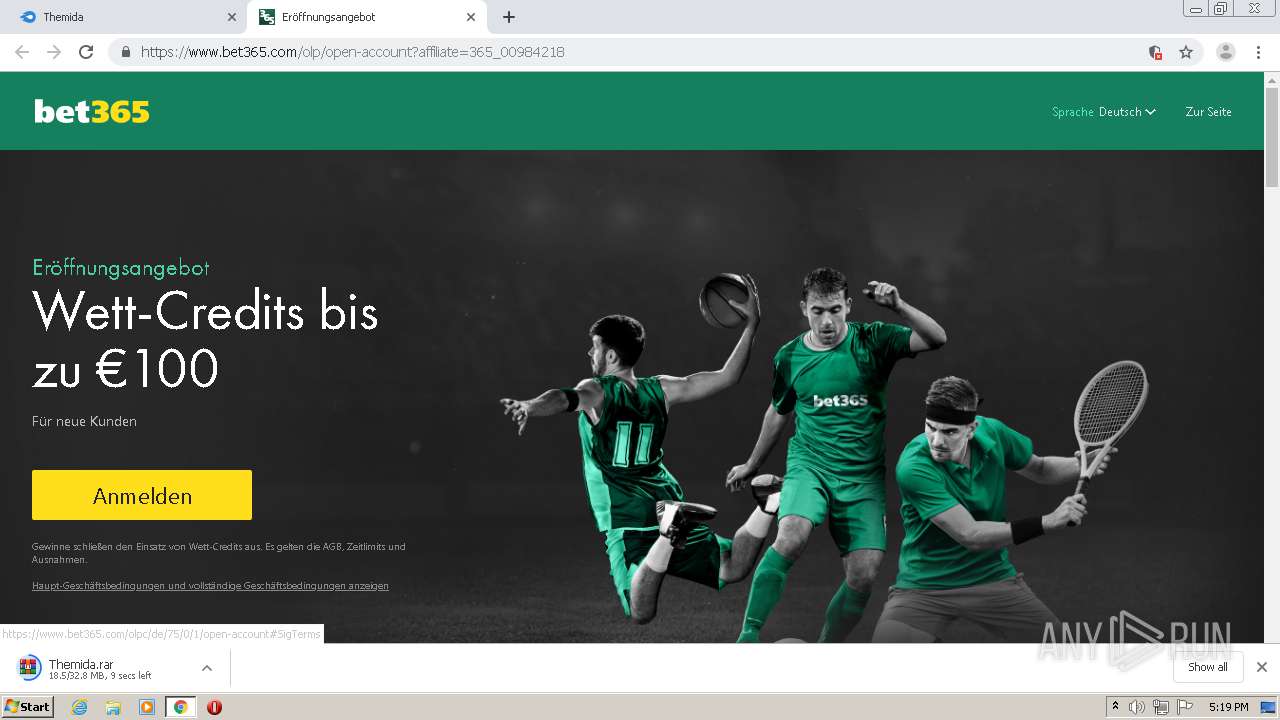Switch to the Themida tab

point(124,17)
